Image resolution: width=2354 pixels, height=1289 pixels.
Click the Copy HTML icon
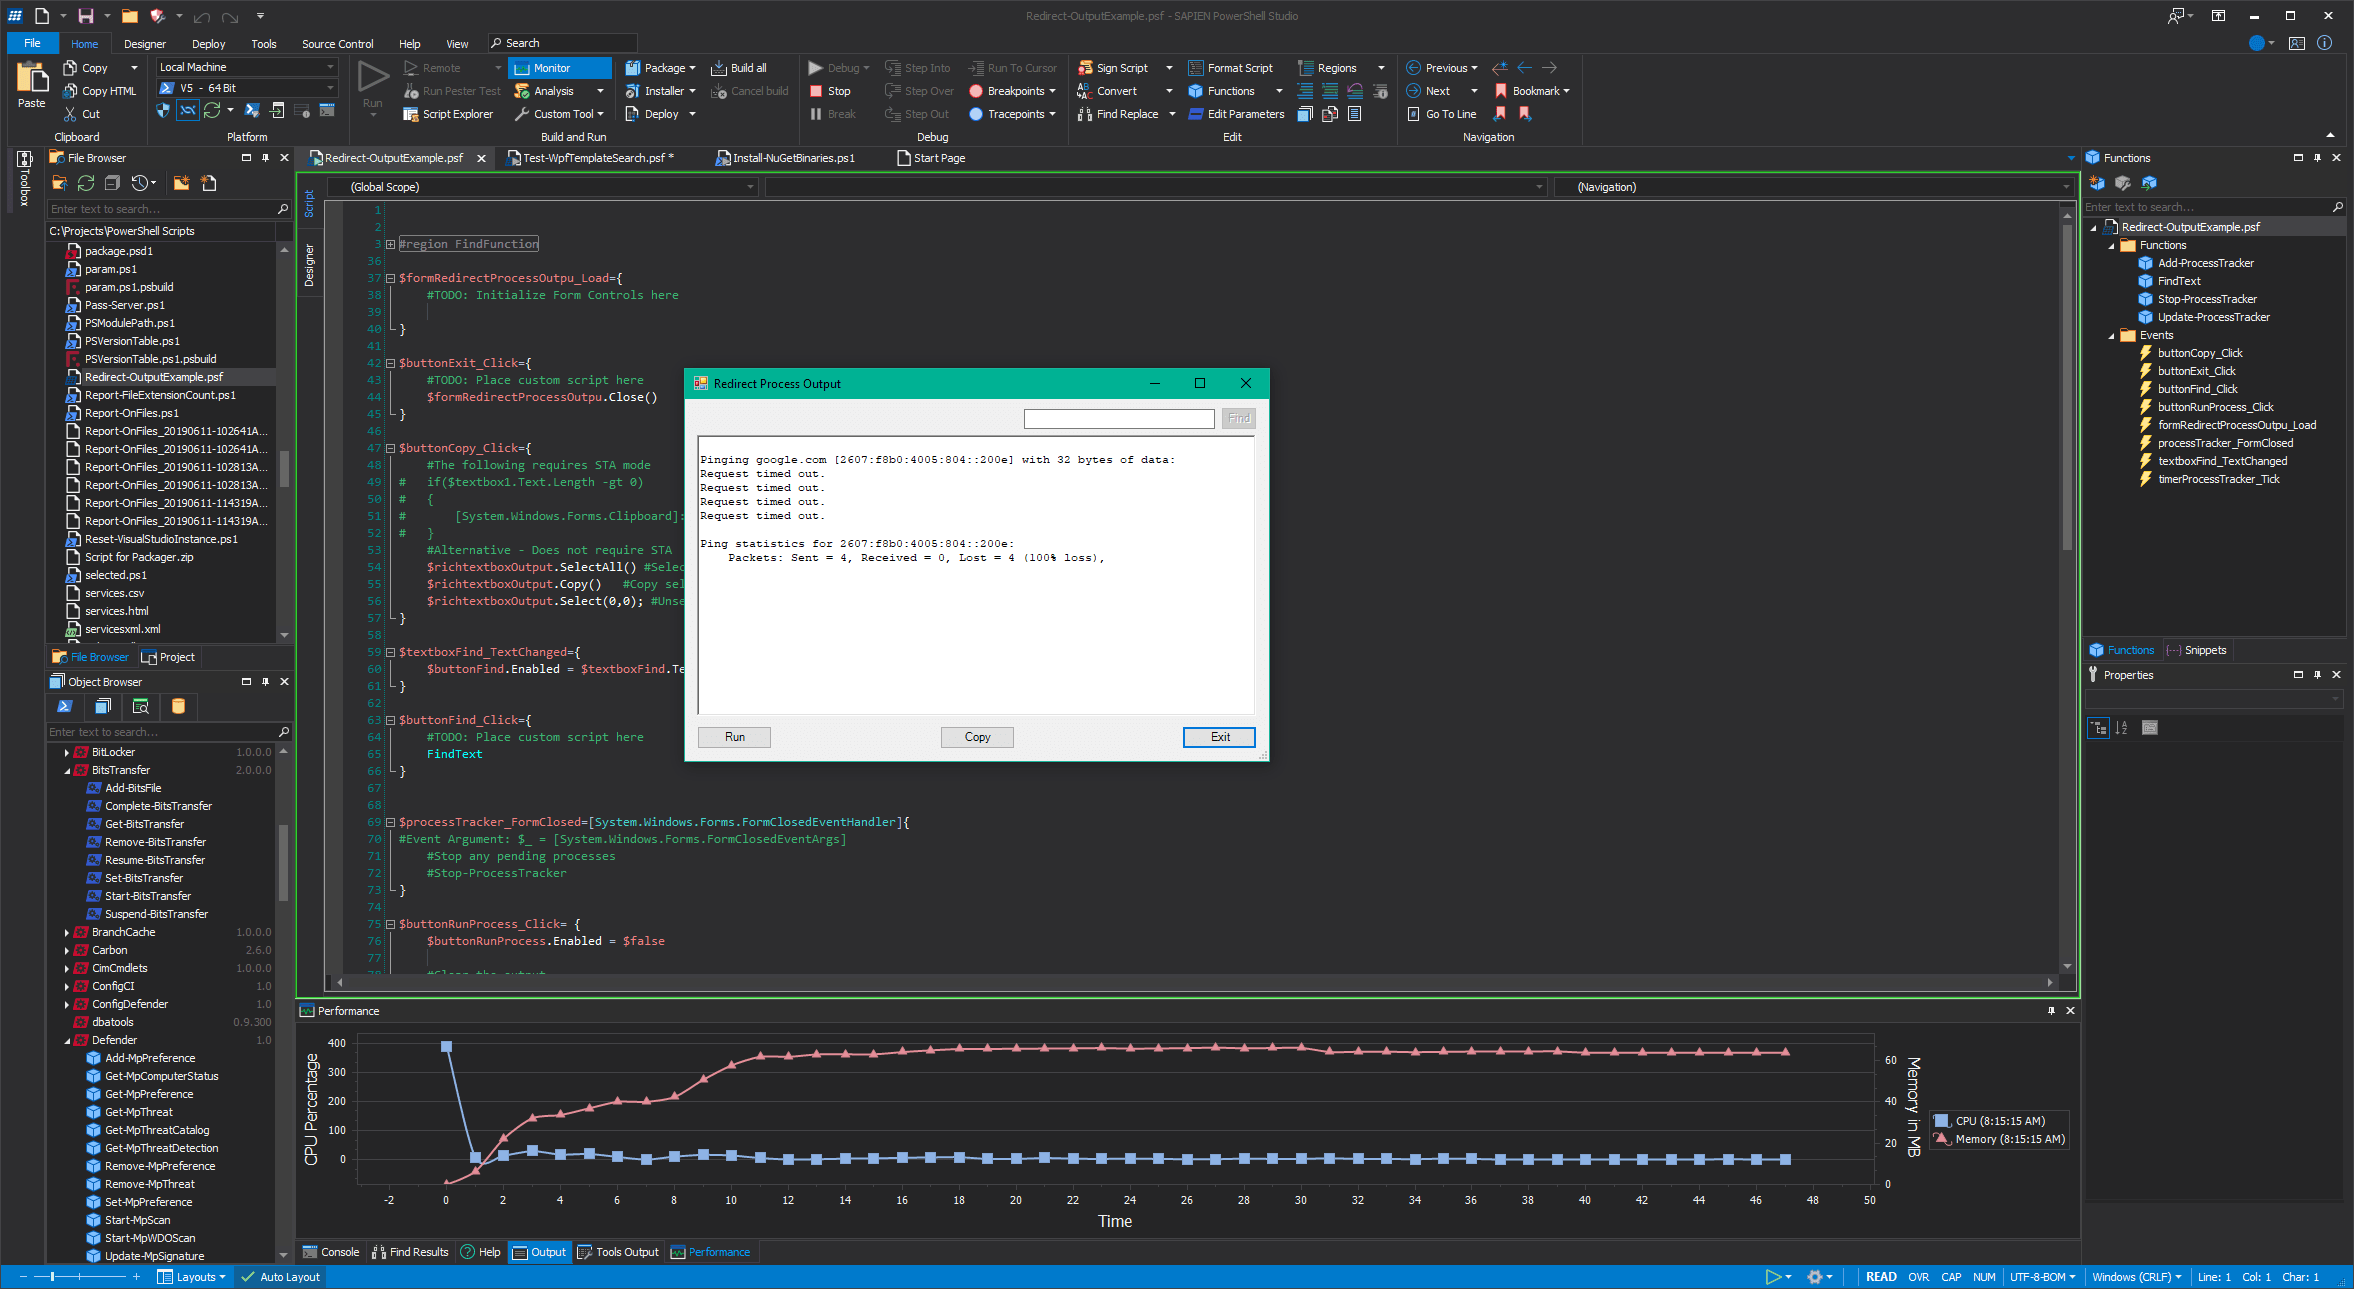[70, 91]
